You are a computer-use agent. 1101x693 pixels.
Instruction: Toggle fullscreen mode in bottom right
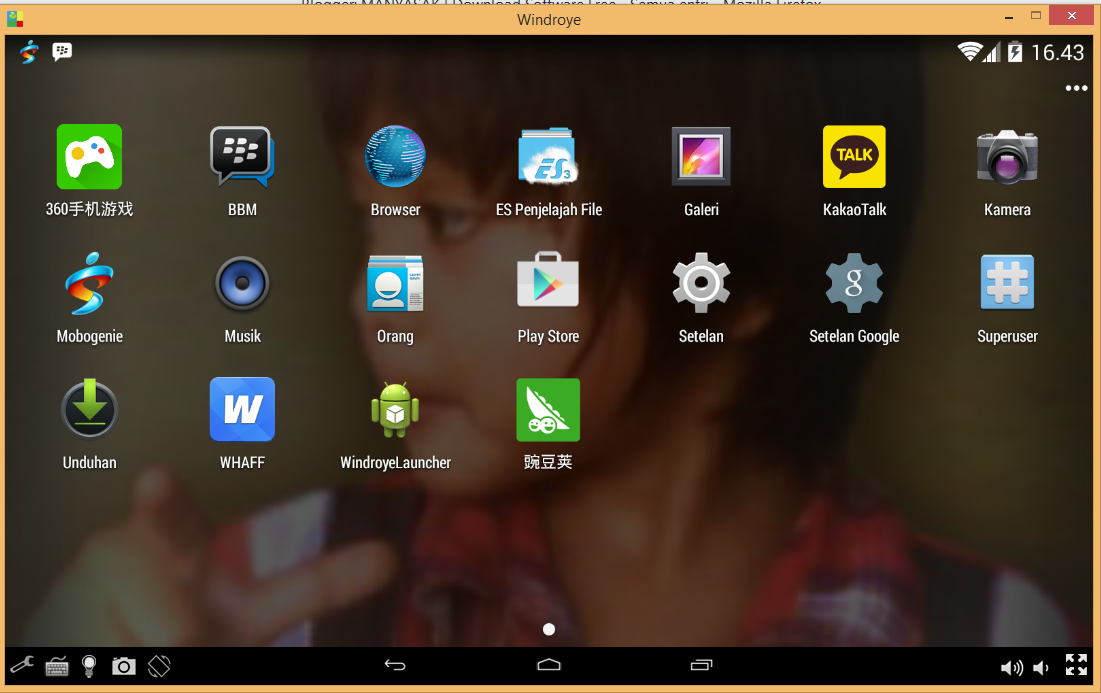tap(1076, 664)
